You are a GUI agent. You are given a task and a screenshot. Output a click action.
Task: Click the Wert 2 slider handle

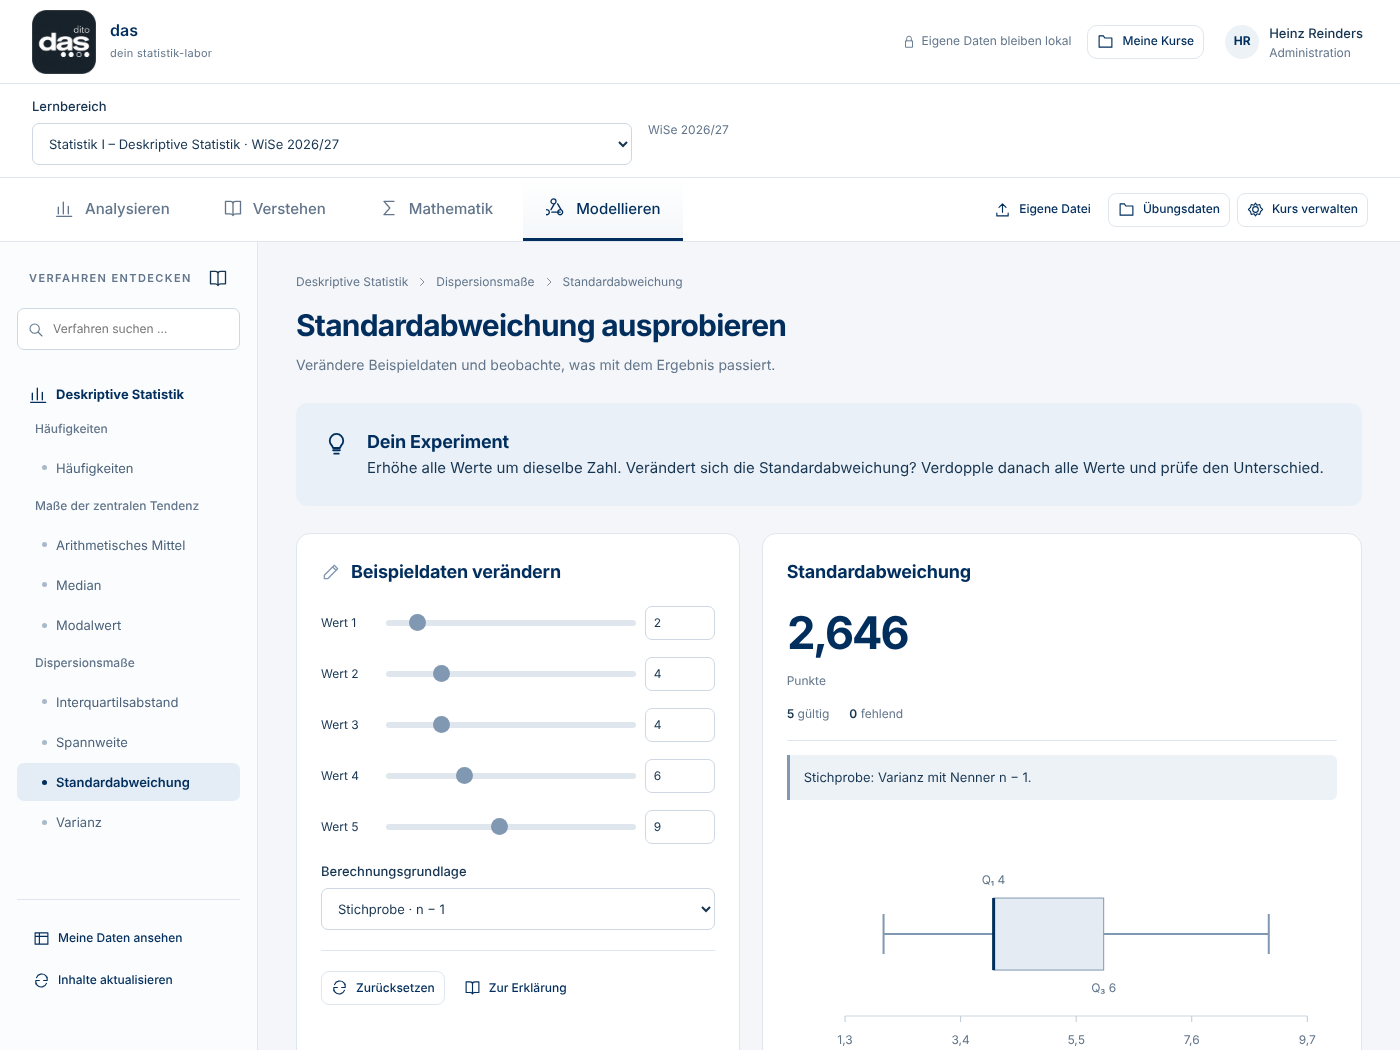pos(441,674)
